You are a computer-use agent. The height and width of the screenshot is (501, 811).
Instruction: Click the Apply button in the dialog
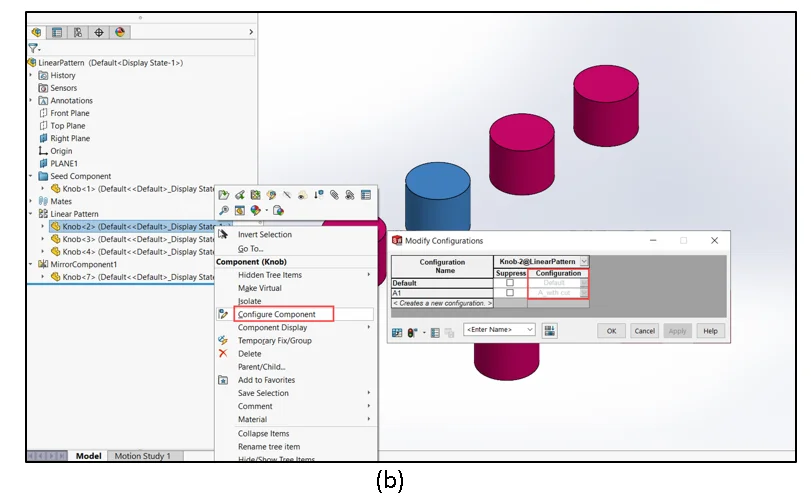point(677,331)
